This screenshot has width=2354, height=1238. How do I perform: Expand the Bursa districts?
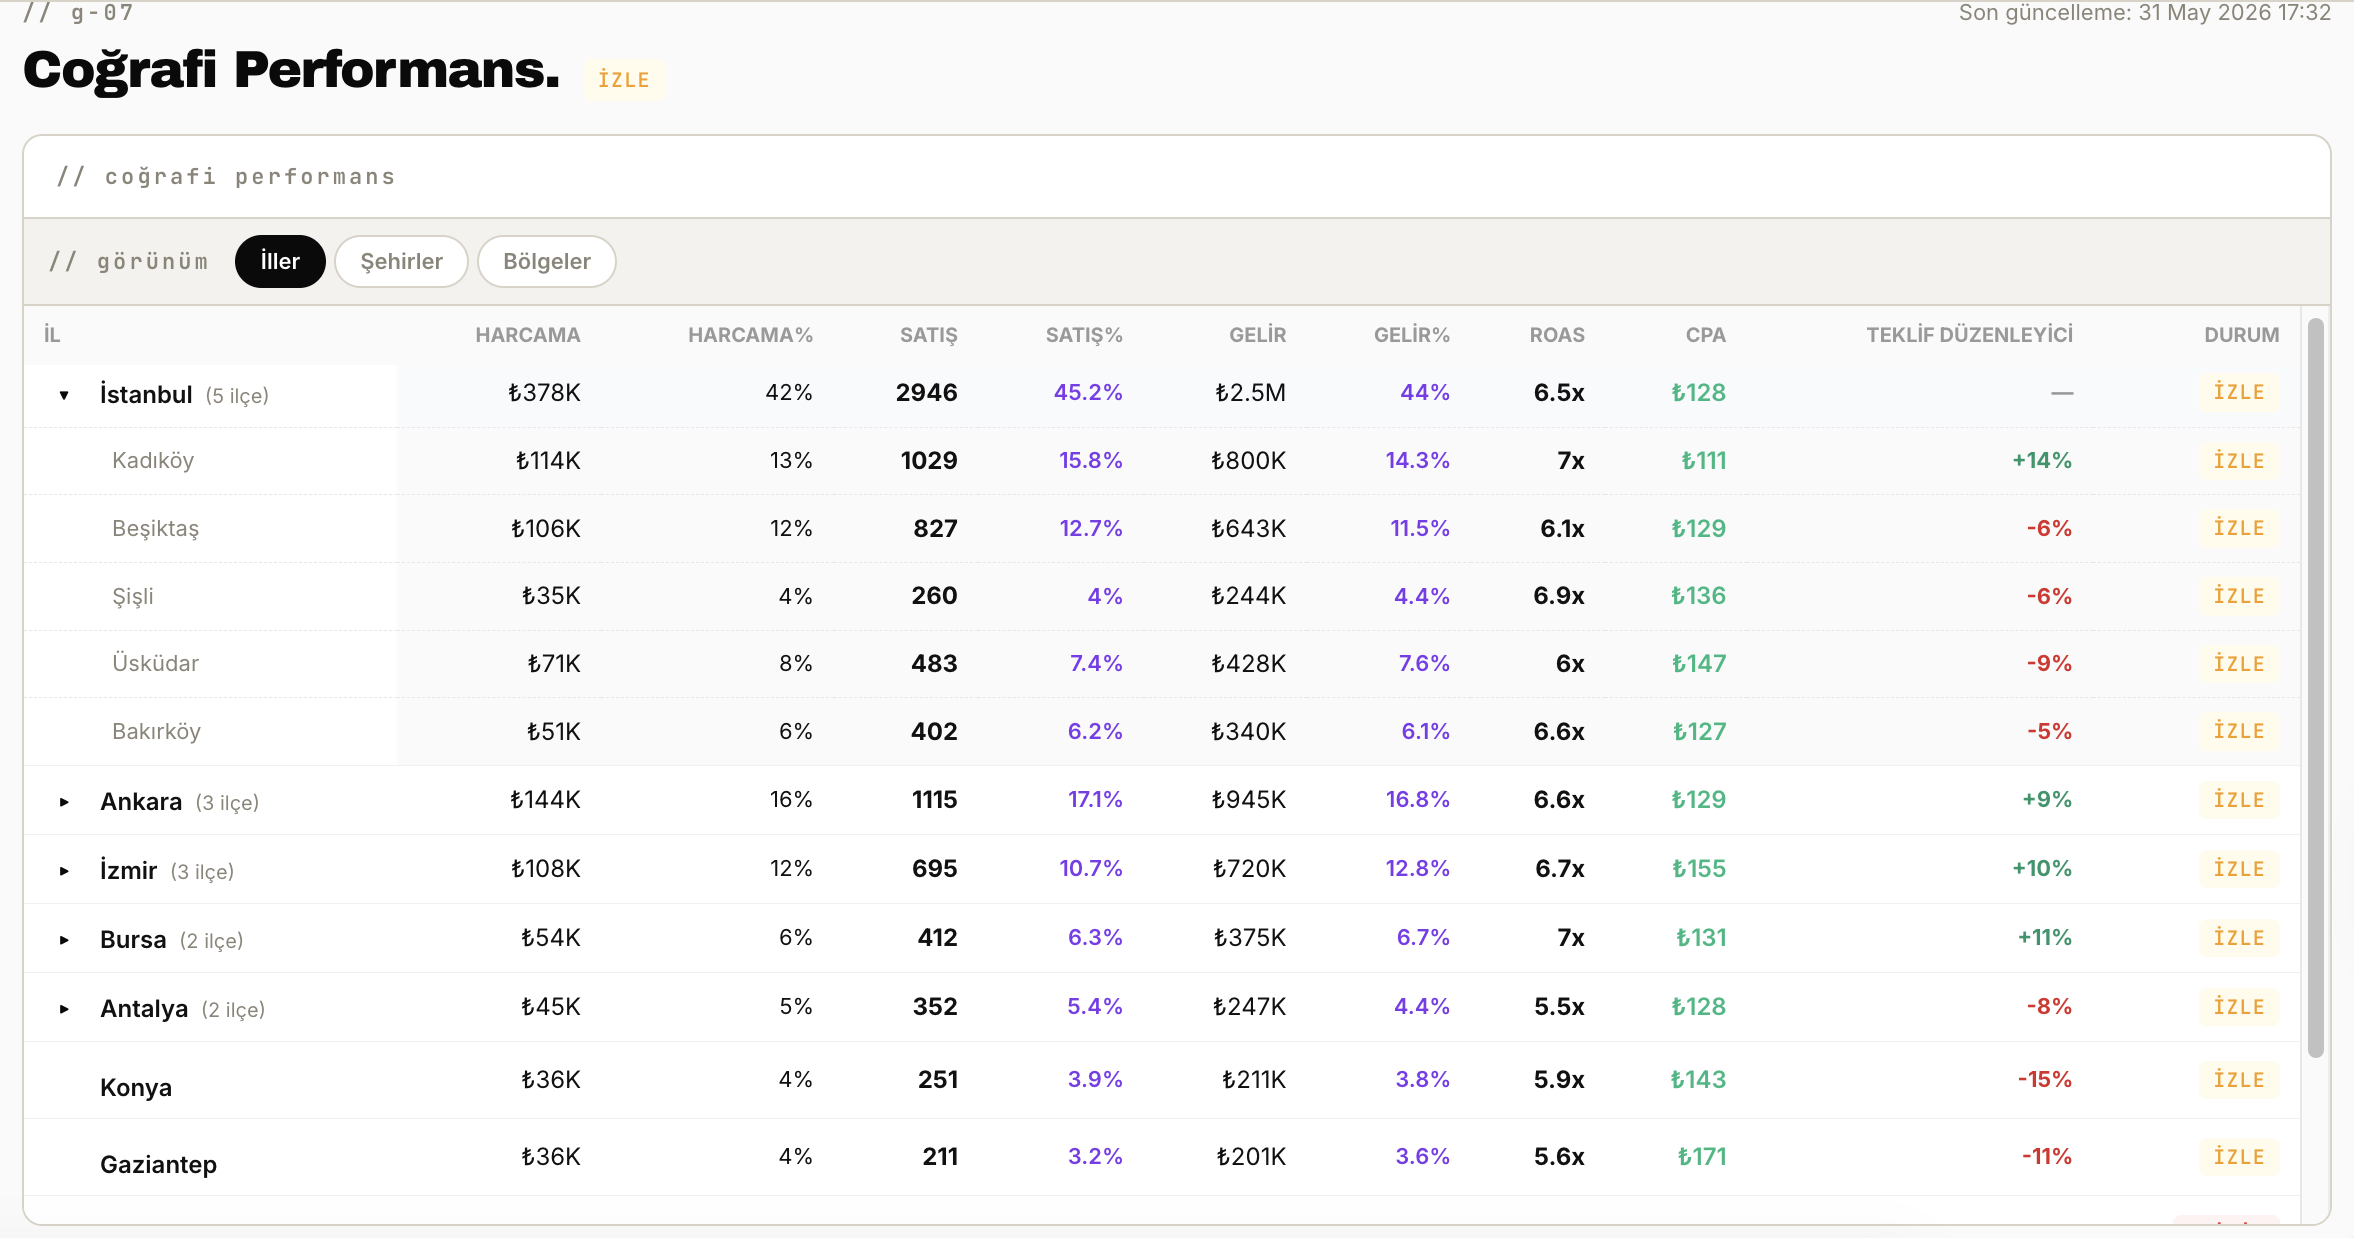pos(64,940)
